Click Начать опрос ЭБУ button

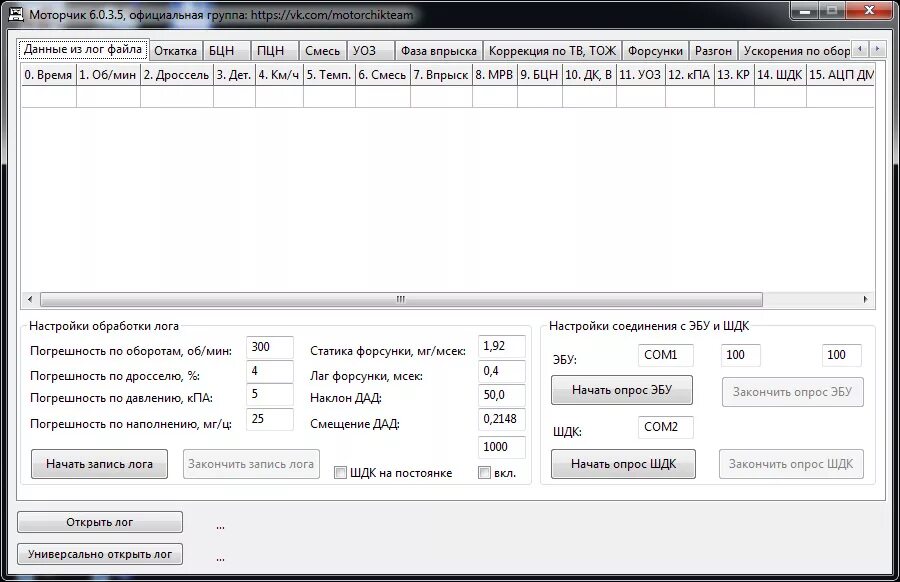622,390
